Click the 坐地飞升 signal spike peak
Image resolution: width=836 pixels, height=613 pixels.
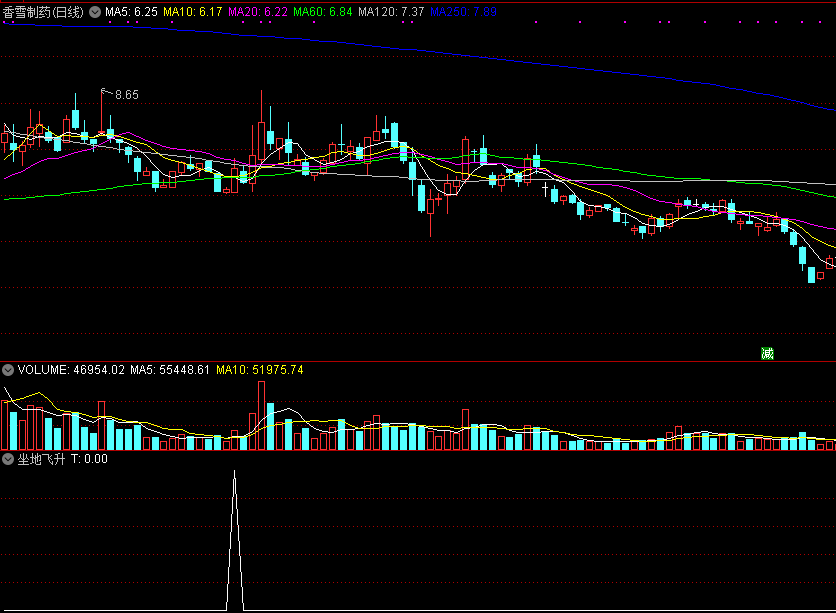point(235,472)
